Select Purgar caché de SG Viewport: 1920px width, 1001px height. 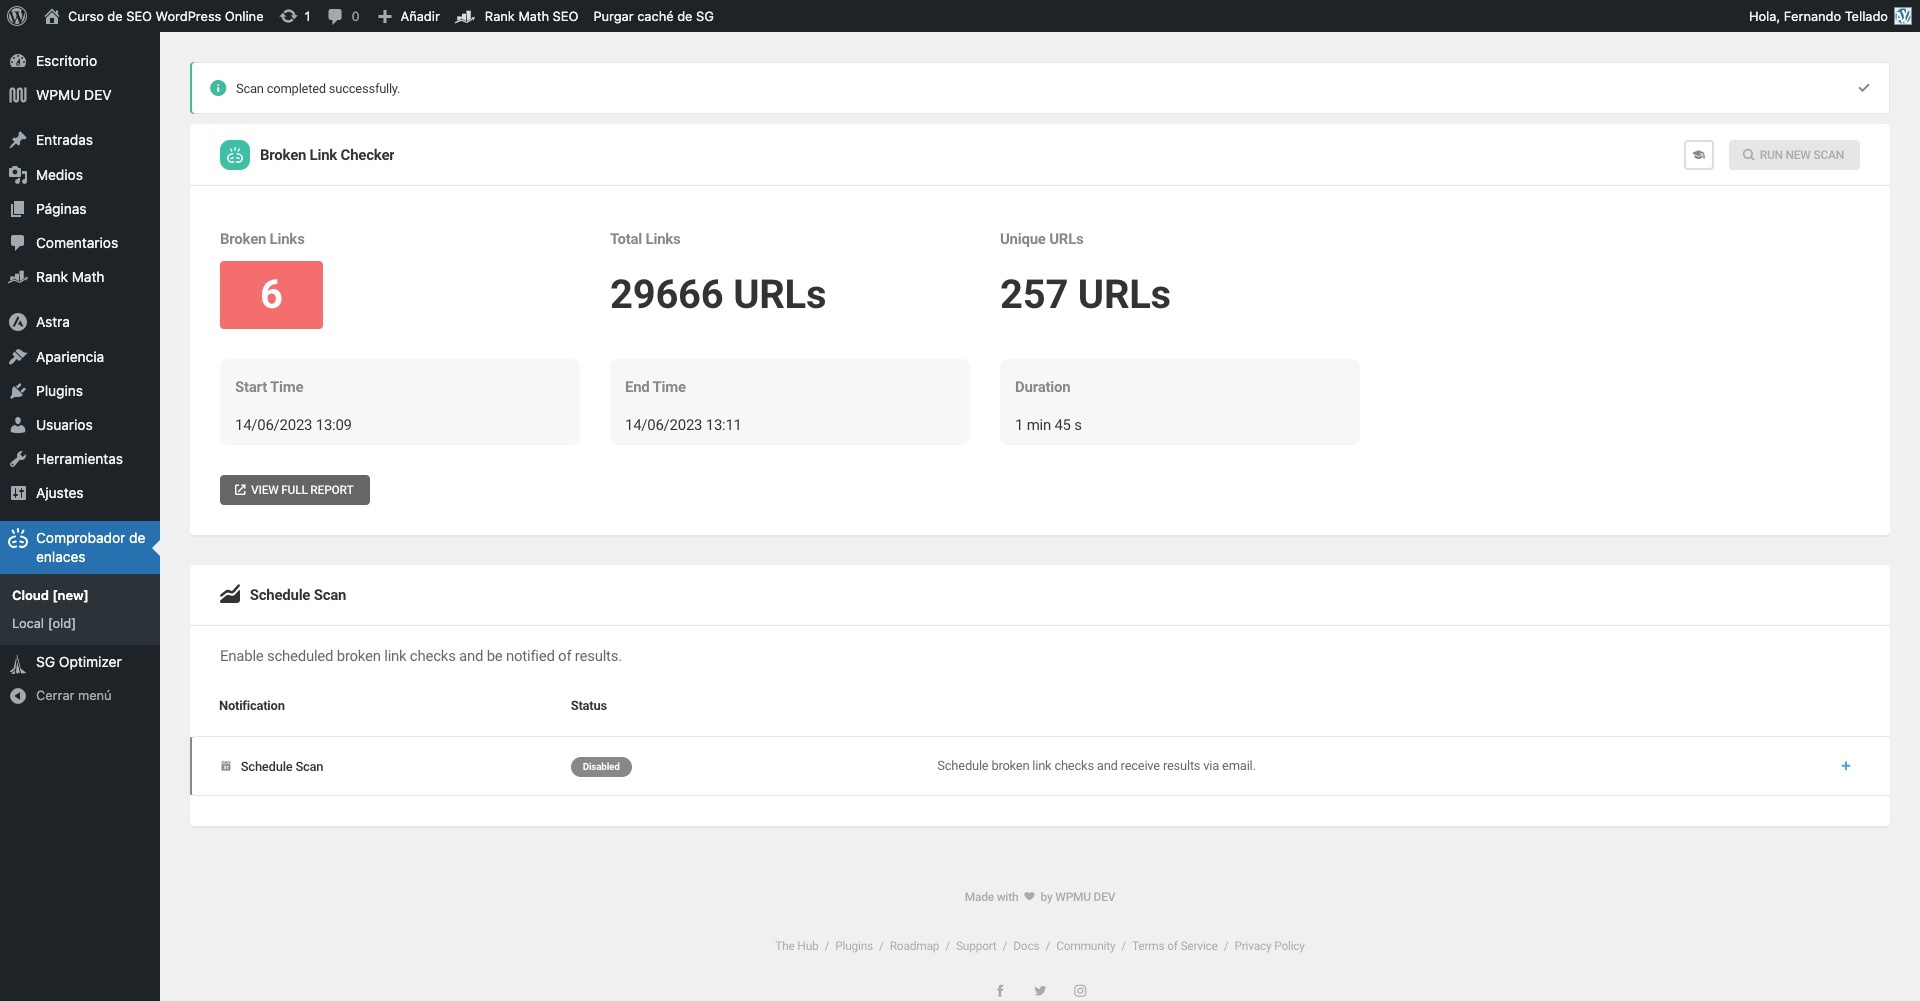pyautogui.click(x=653, y=16)
